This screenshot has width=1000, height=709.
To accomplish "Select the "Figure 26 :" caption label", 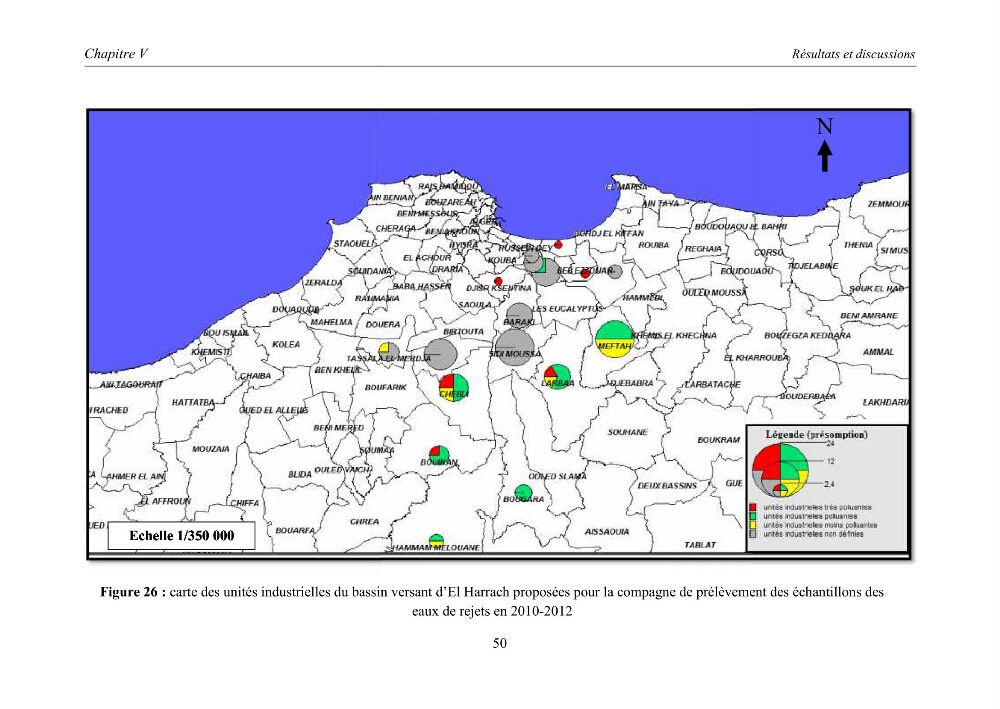I will [133, 592].
